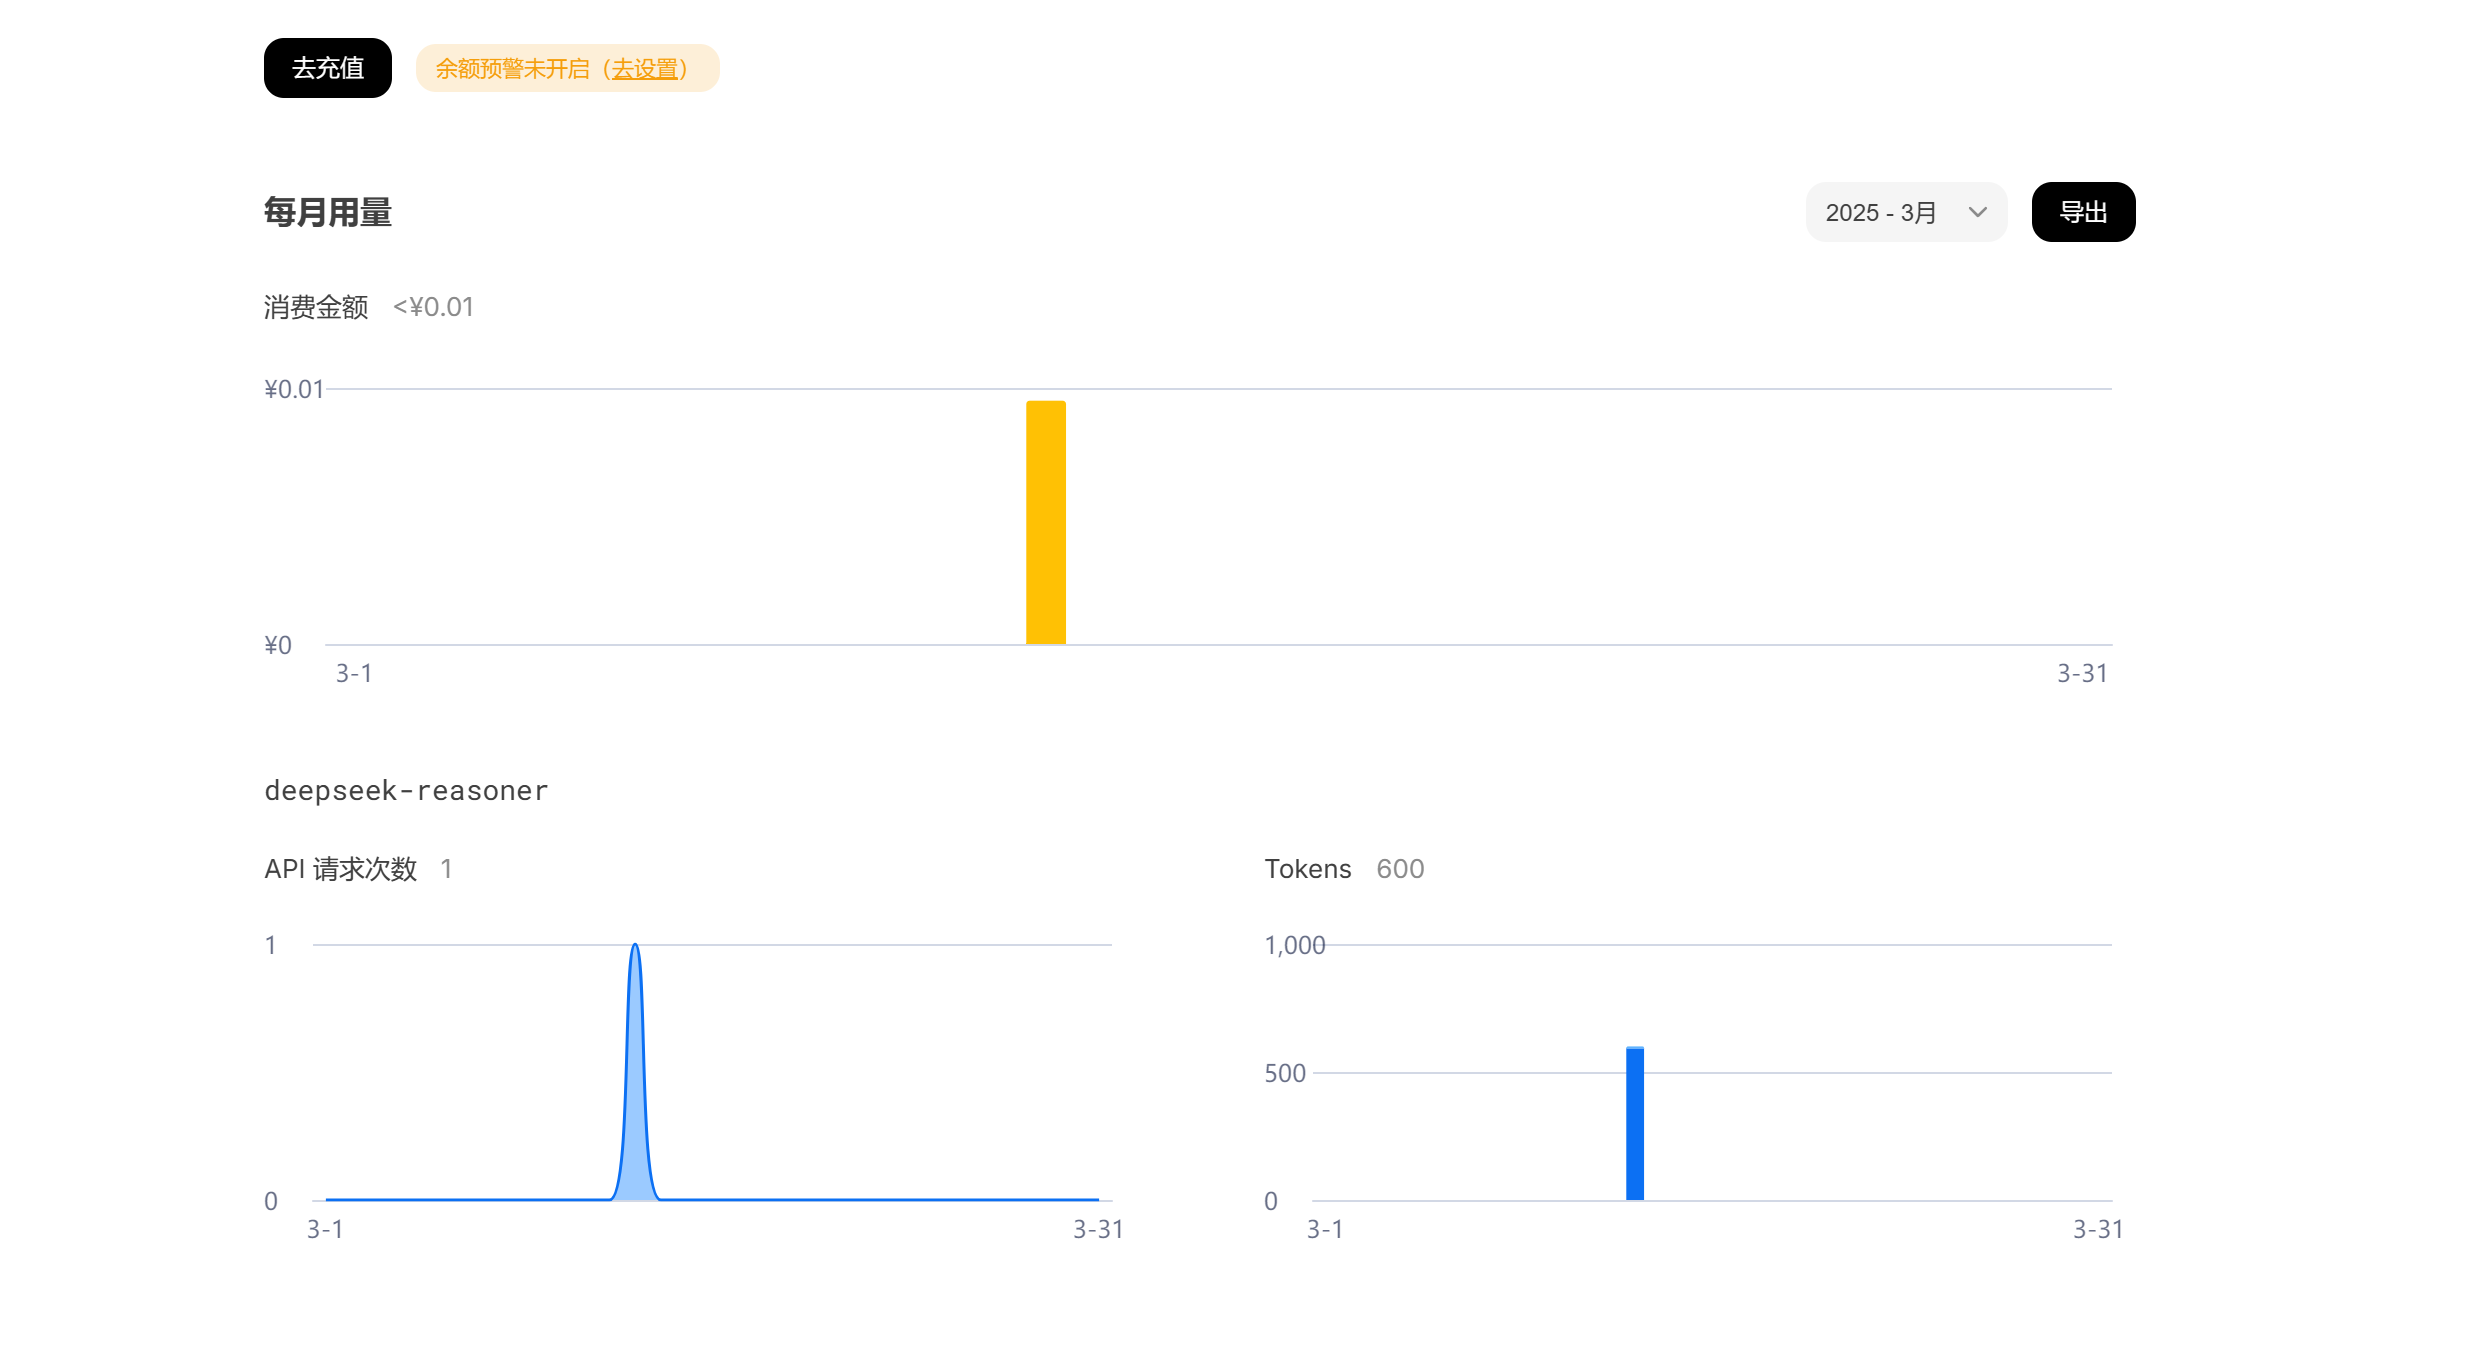Click the Tokens label above chart
The height and width of the screenshot is (1356, 2471).
point(1307,869)
